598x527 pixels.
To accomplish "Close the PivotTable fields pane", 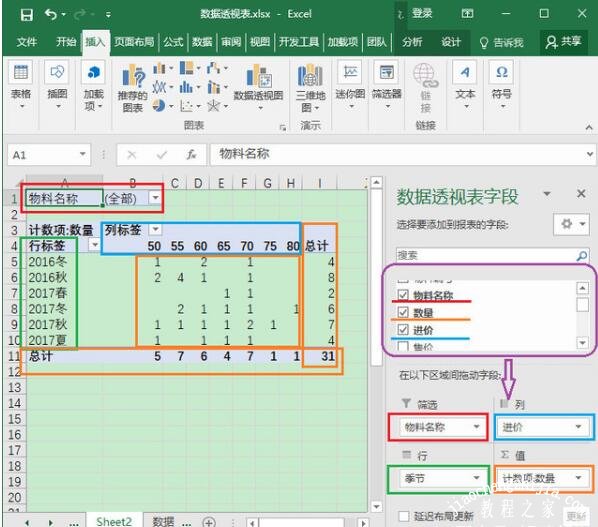I will (x=581, y=194).
